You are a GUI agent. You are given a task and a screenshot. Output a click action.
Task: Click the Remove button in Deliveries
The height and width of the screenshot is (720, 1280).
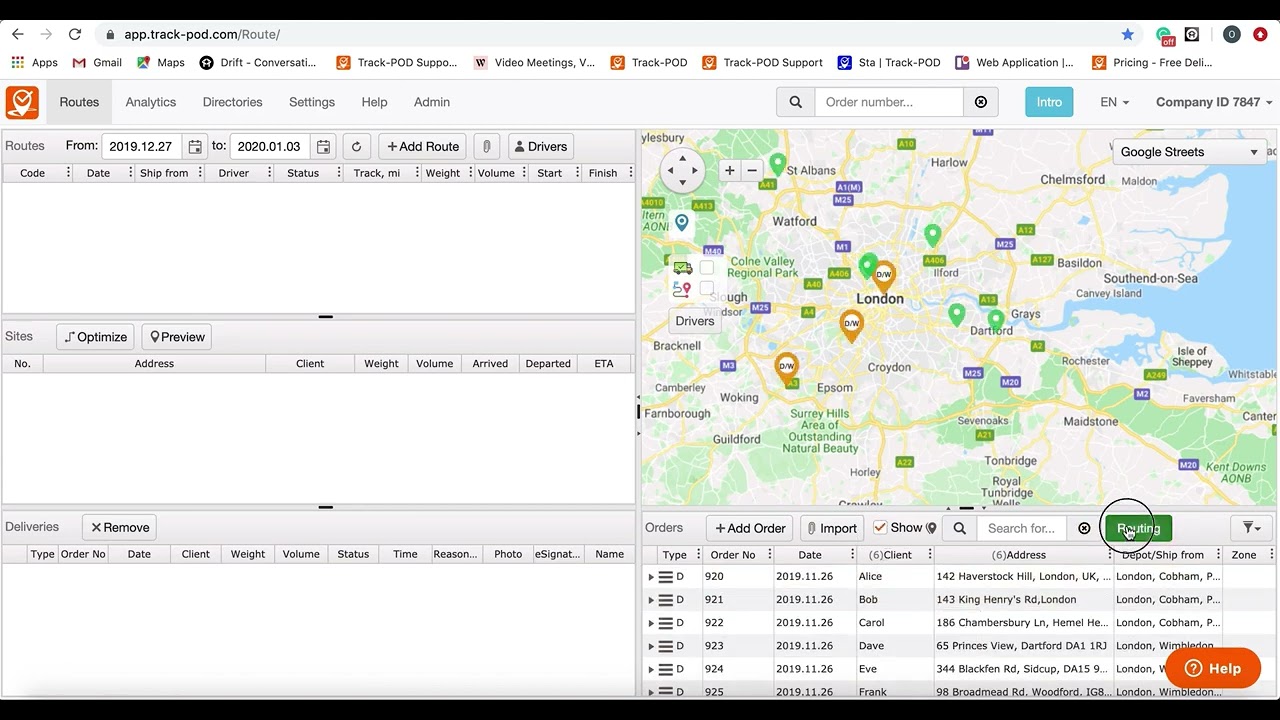120,527
